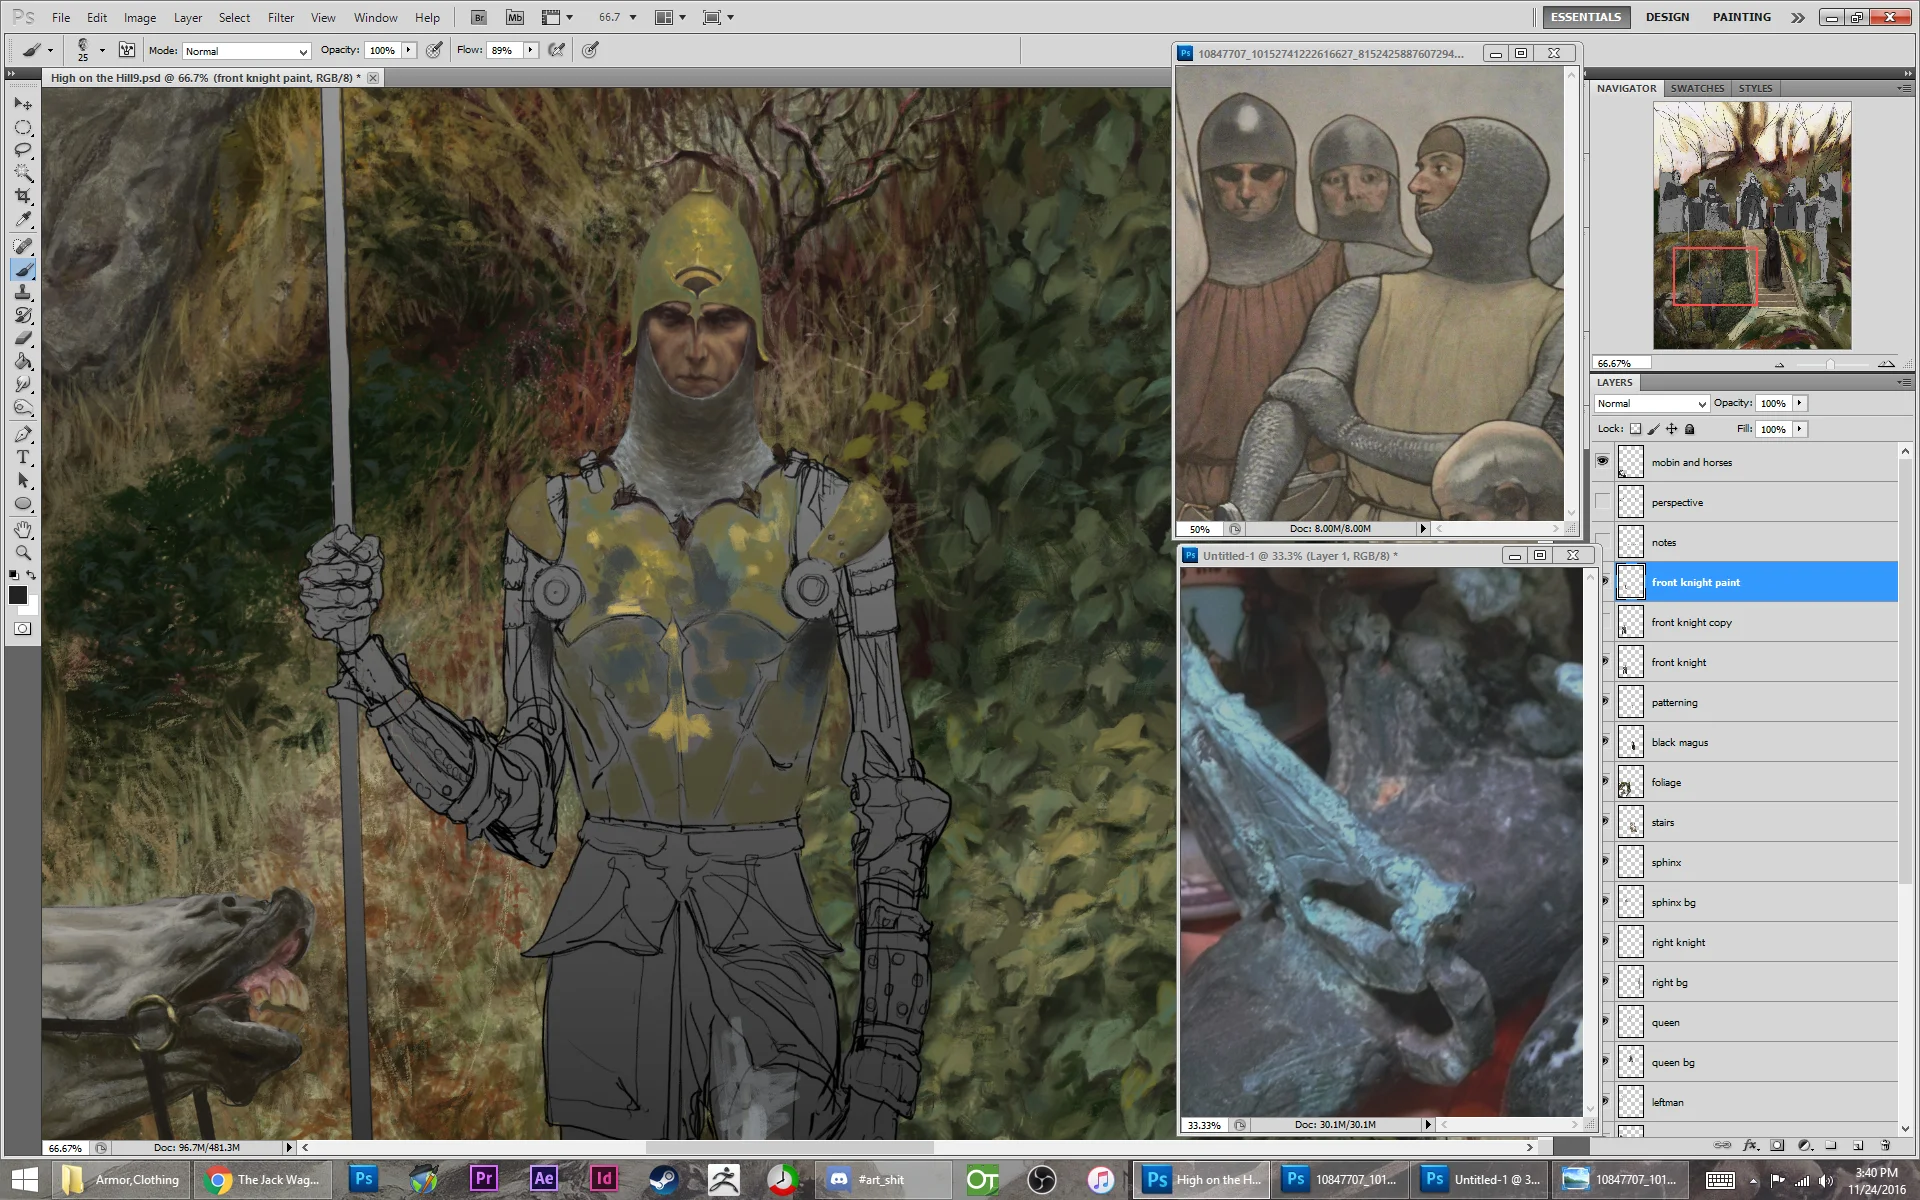This screenshot has width=1920, height=1200.
Task: Pick the Hand tool
Action: pyautogui.click(x=23, y=529)
